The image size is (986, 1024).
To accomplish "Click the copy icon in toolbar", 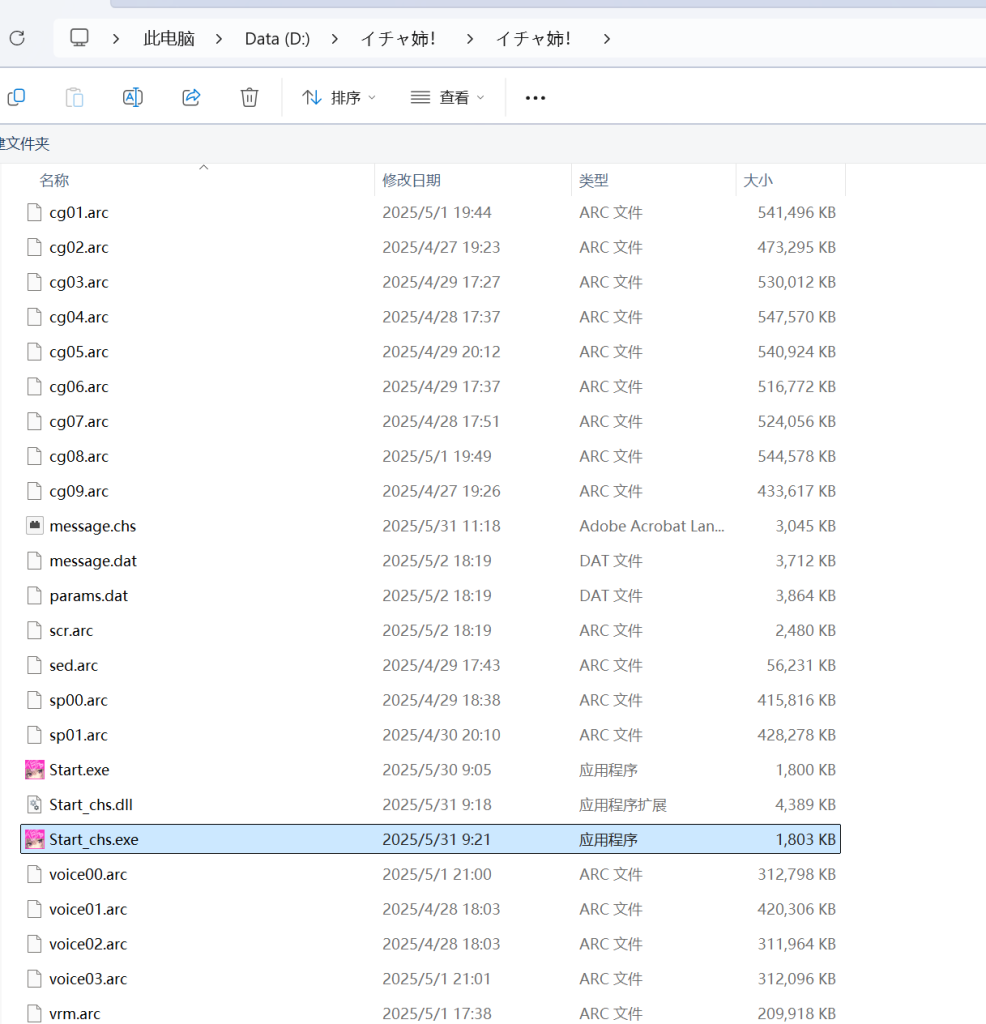I will (16, 97).
